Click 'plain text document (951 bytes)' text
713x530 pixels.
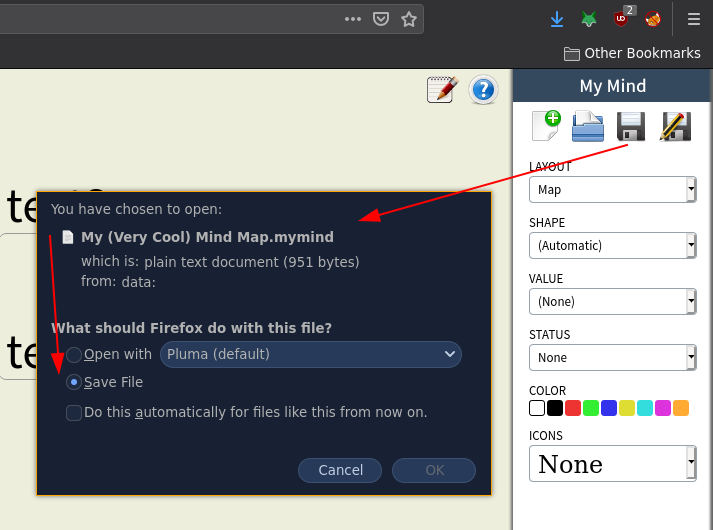(x=252, y=262)
